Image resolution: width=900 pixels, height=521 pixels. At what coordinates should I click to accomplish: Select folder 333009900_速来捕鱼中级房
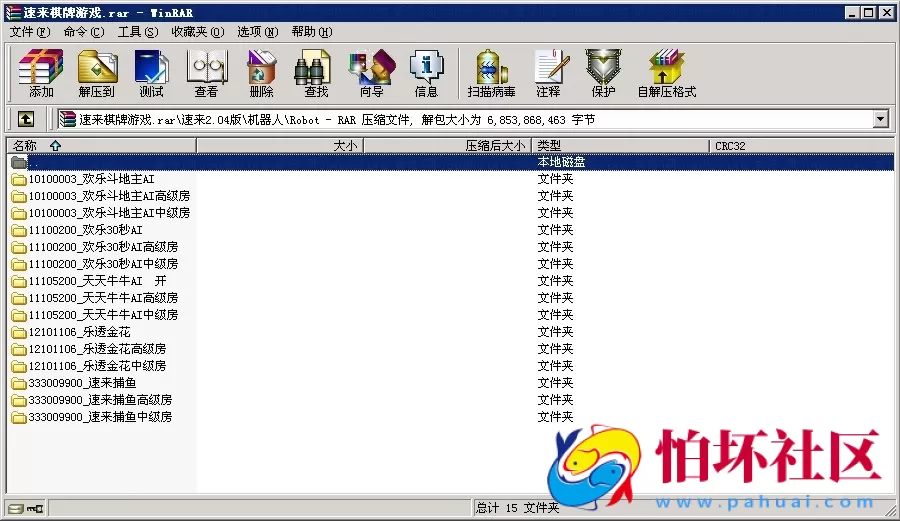point(100,417)
